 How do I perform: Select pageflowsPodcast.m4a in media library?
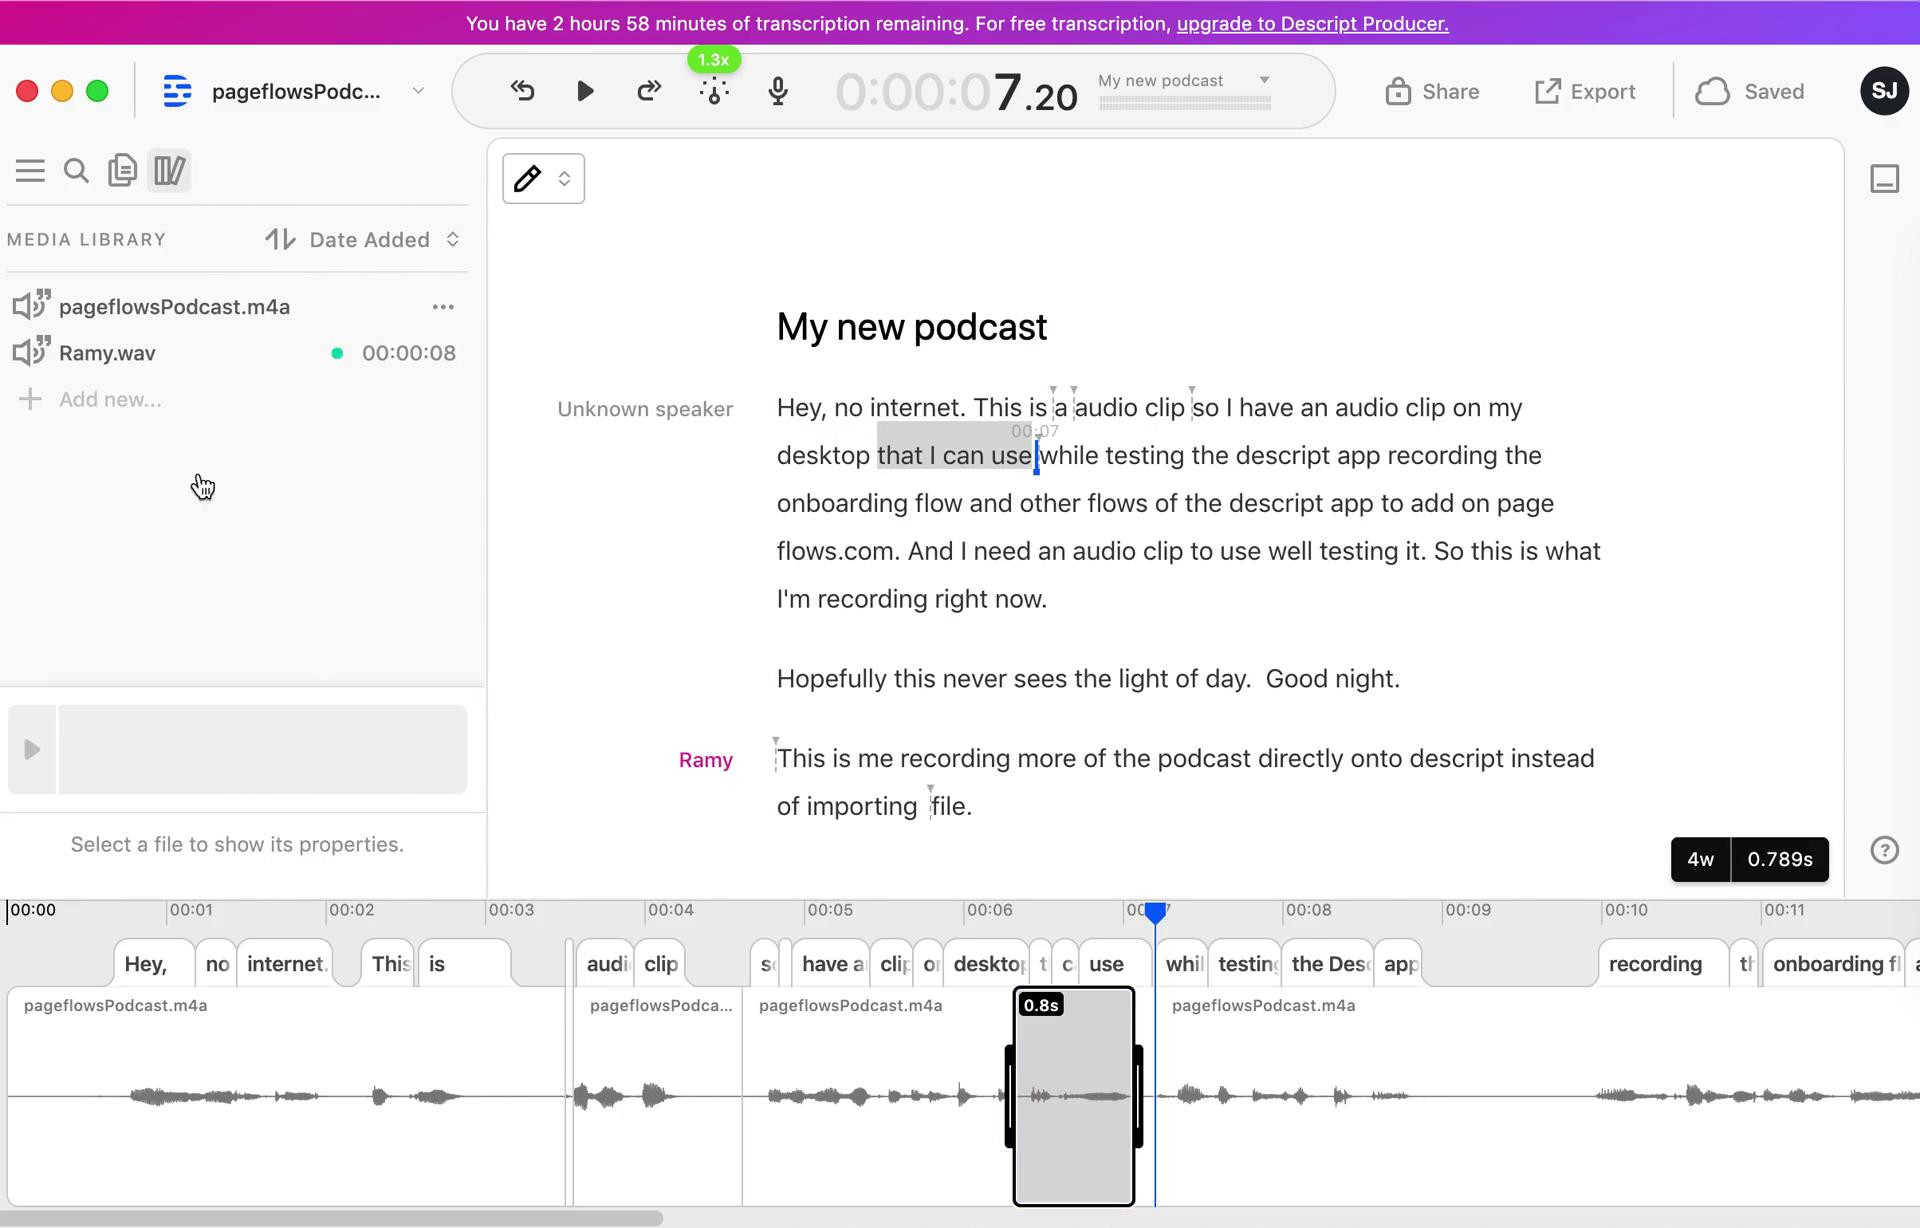(174, 307)
